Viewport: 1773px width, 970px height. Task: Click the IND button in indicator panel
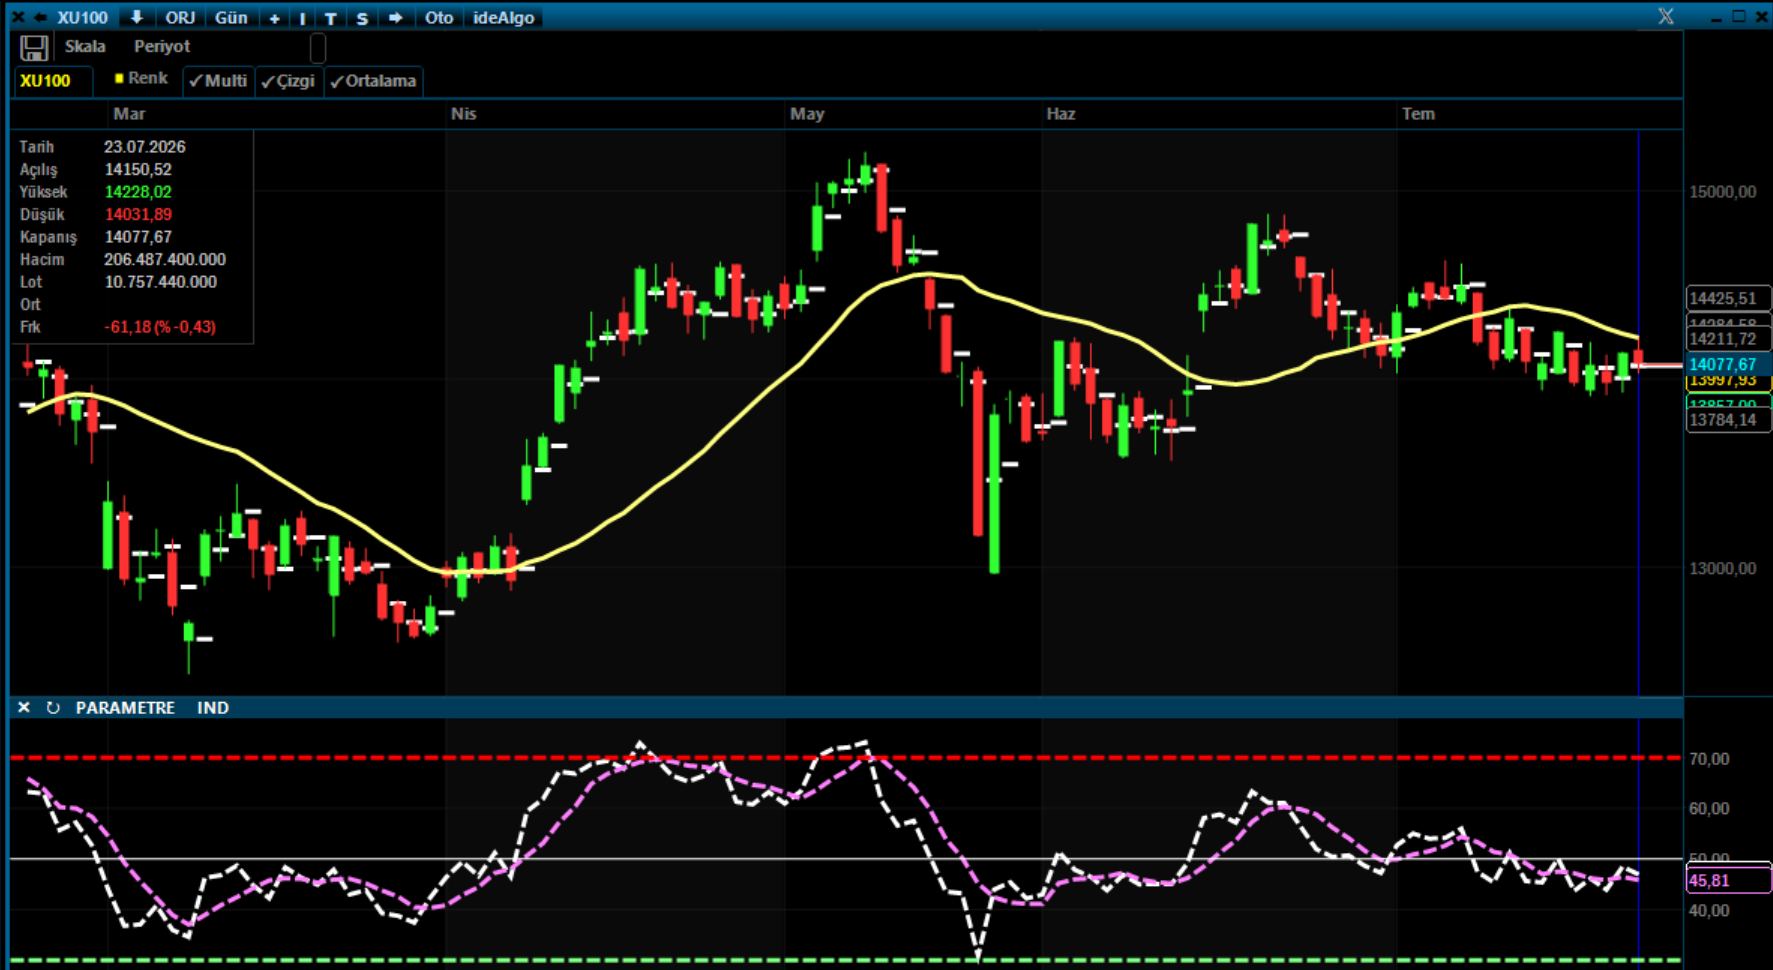pos(213,707)
